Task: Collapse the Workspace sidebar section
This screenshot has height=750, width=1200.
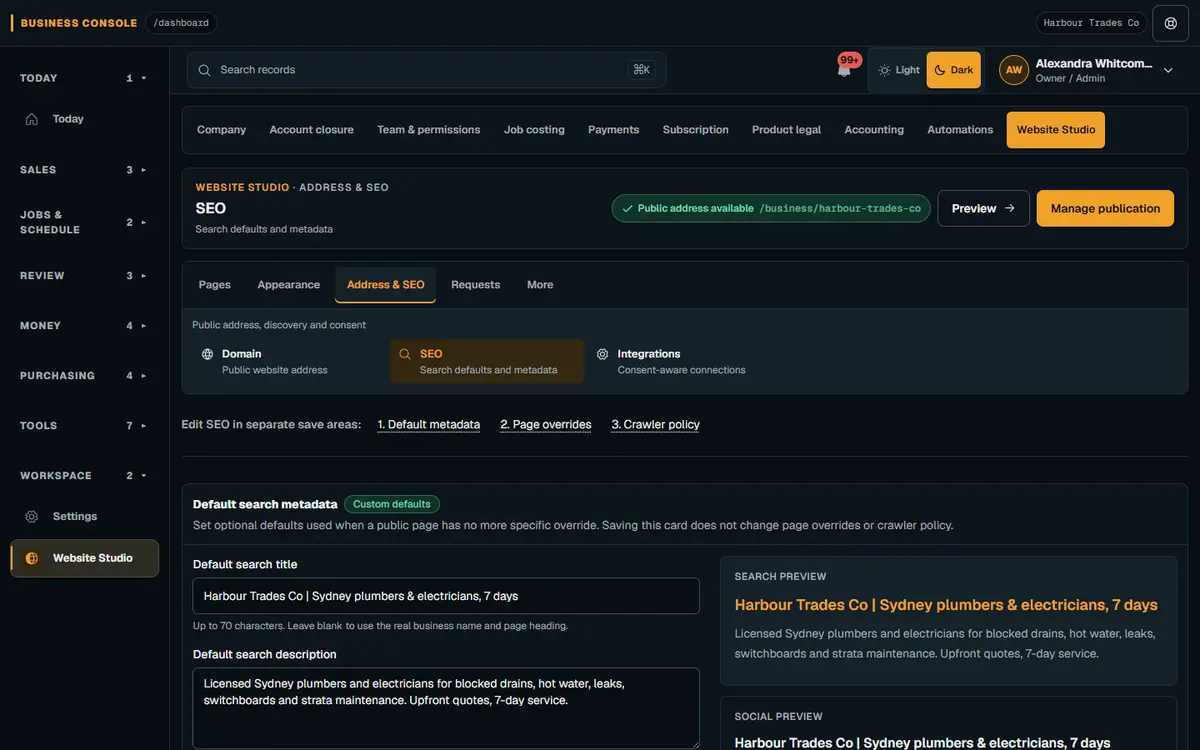Action: [84, 476]
